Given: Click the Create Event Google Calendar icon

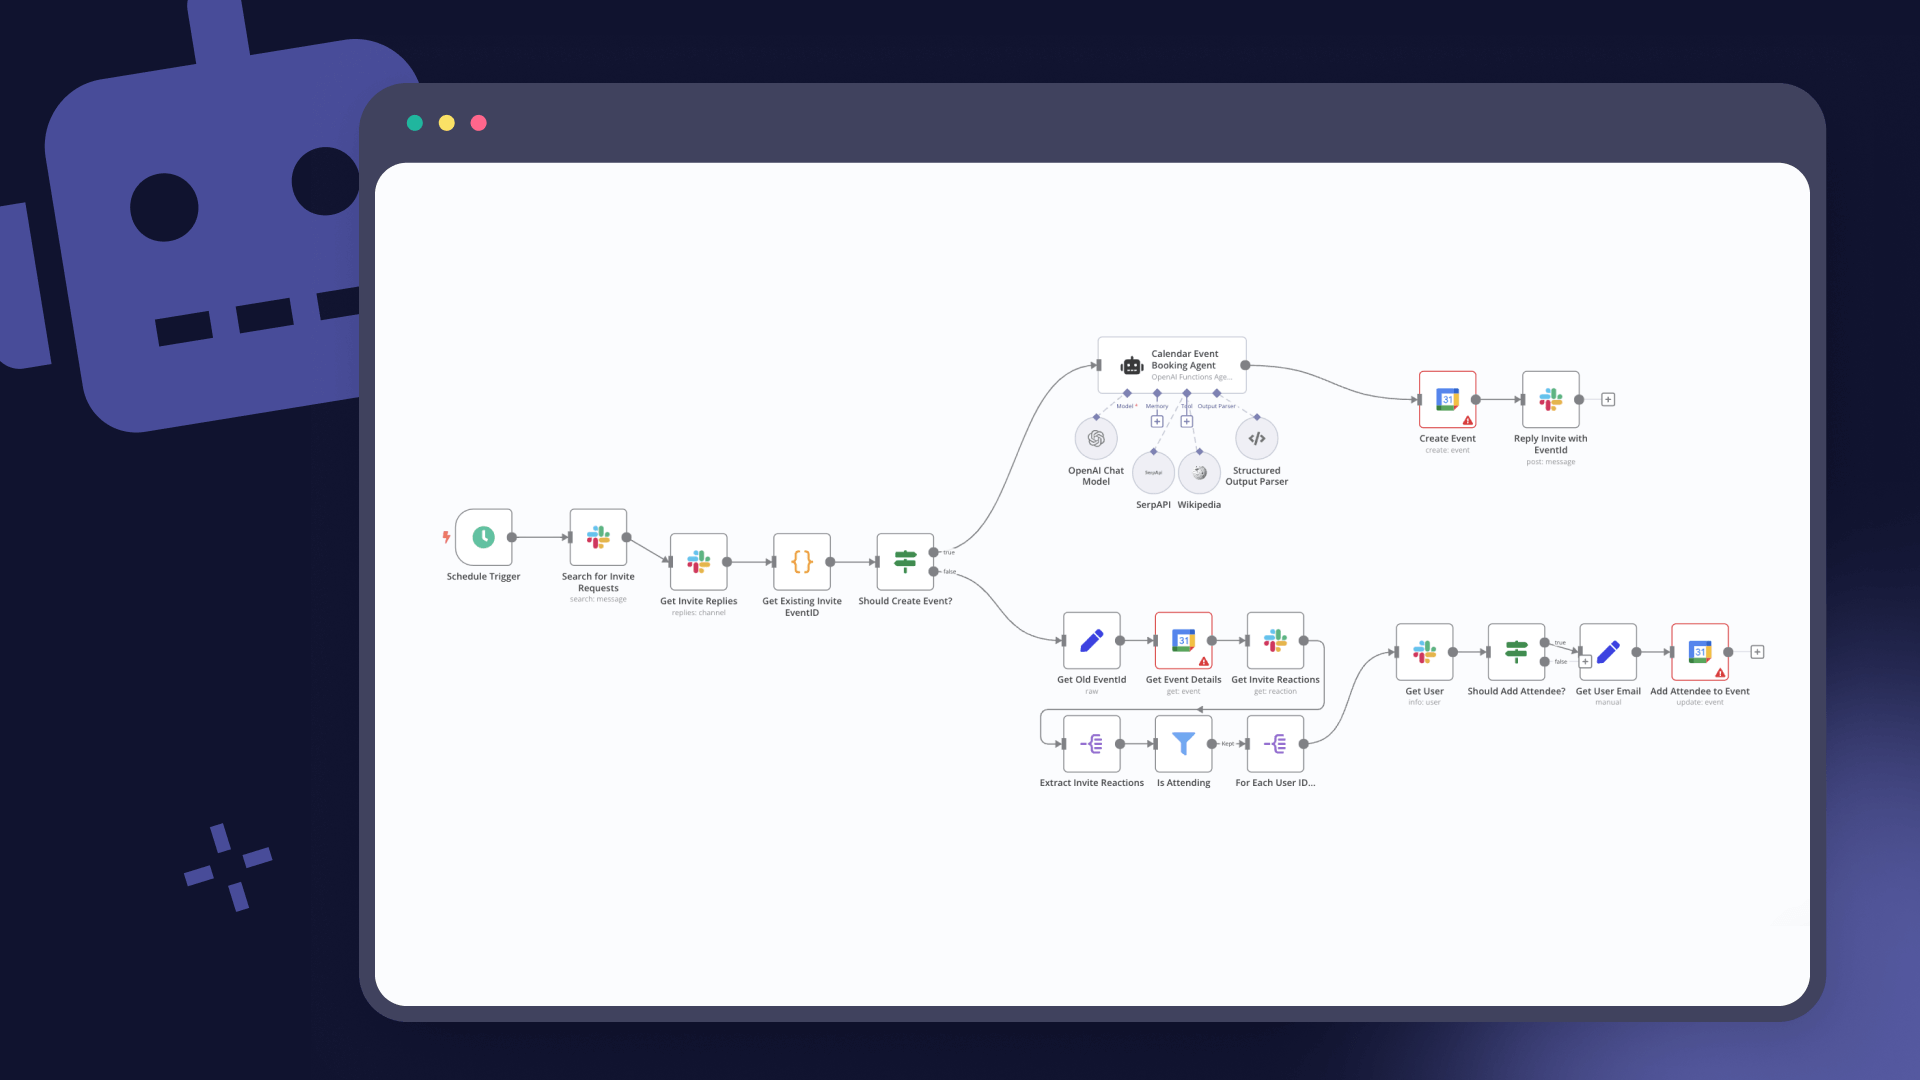Looking at the screenshot, I should pyautogui.click(x=1447, y=400).
